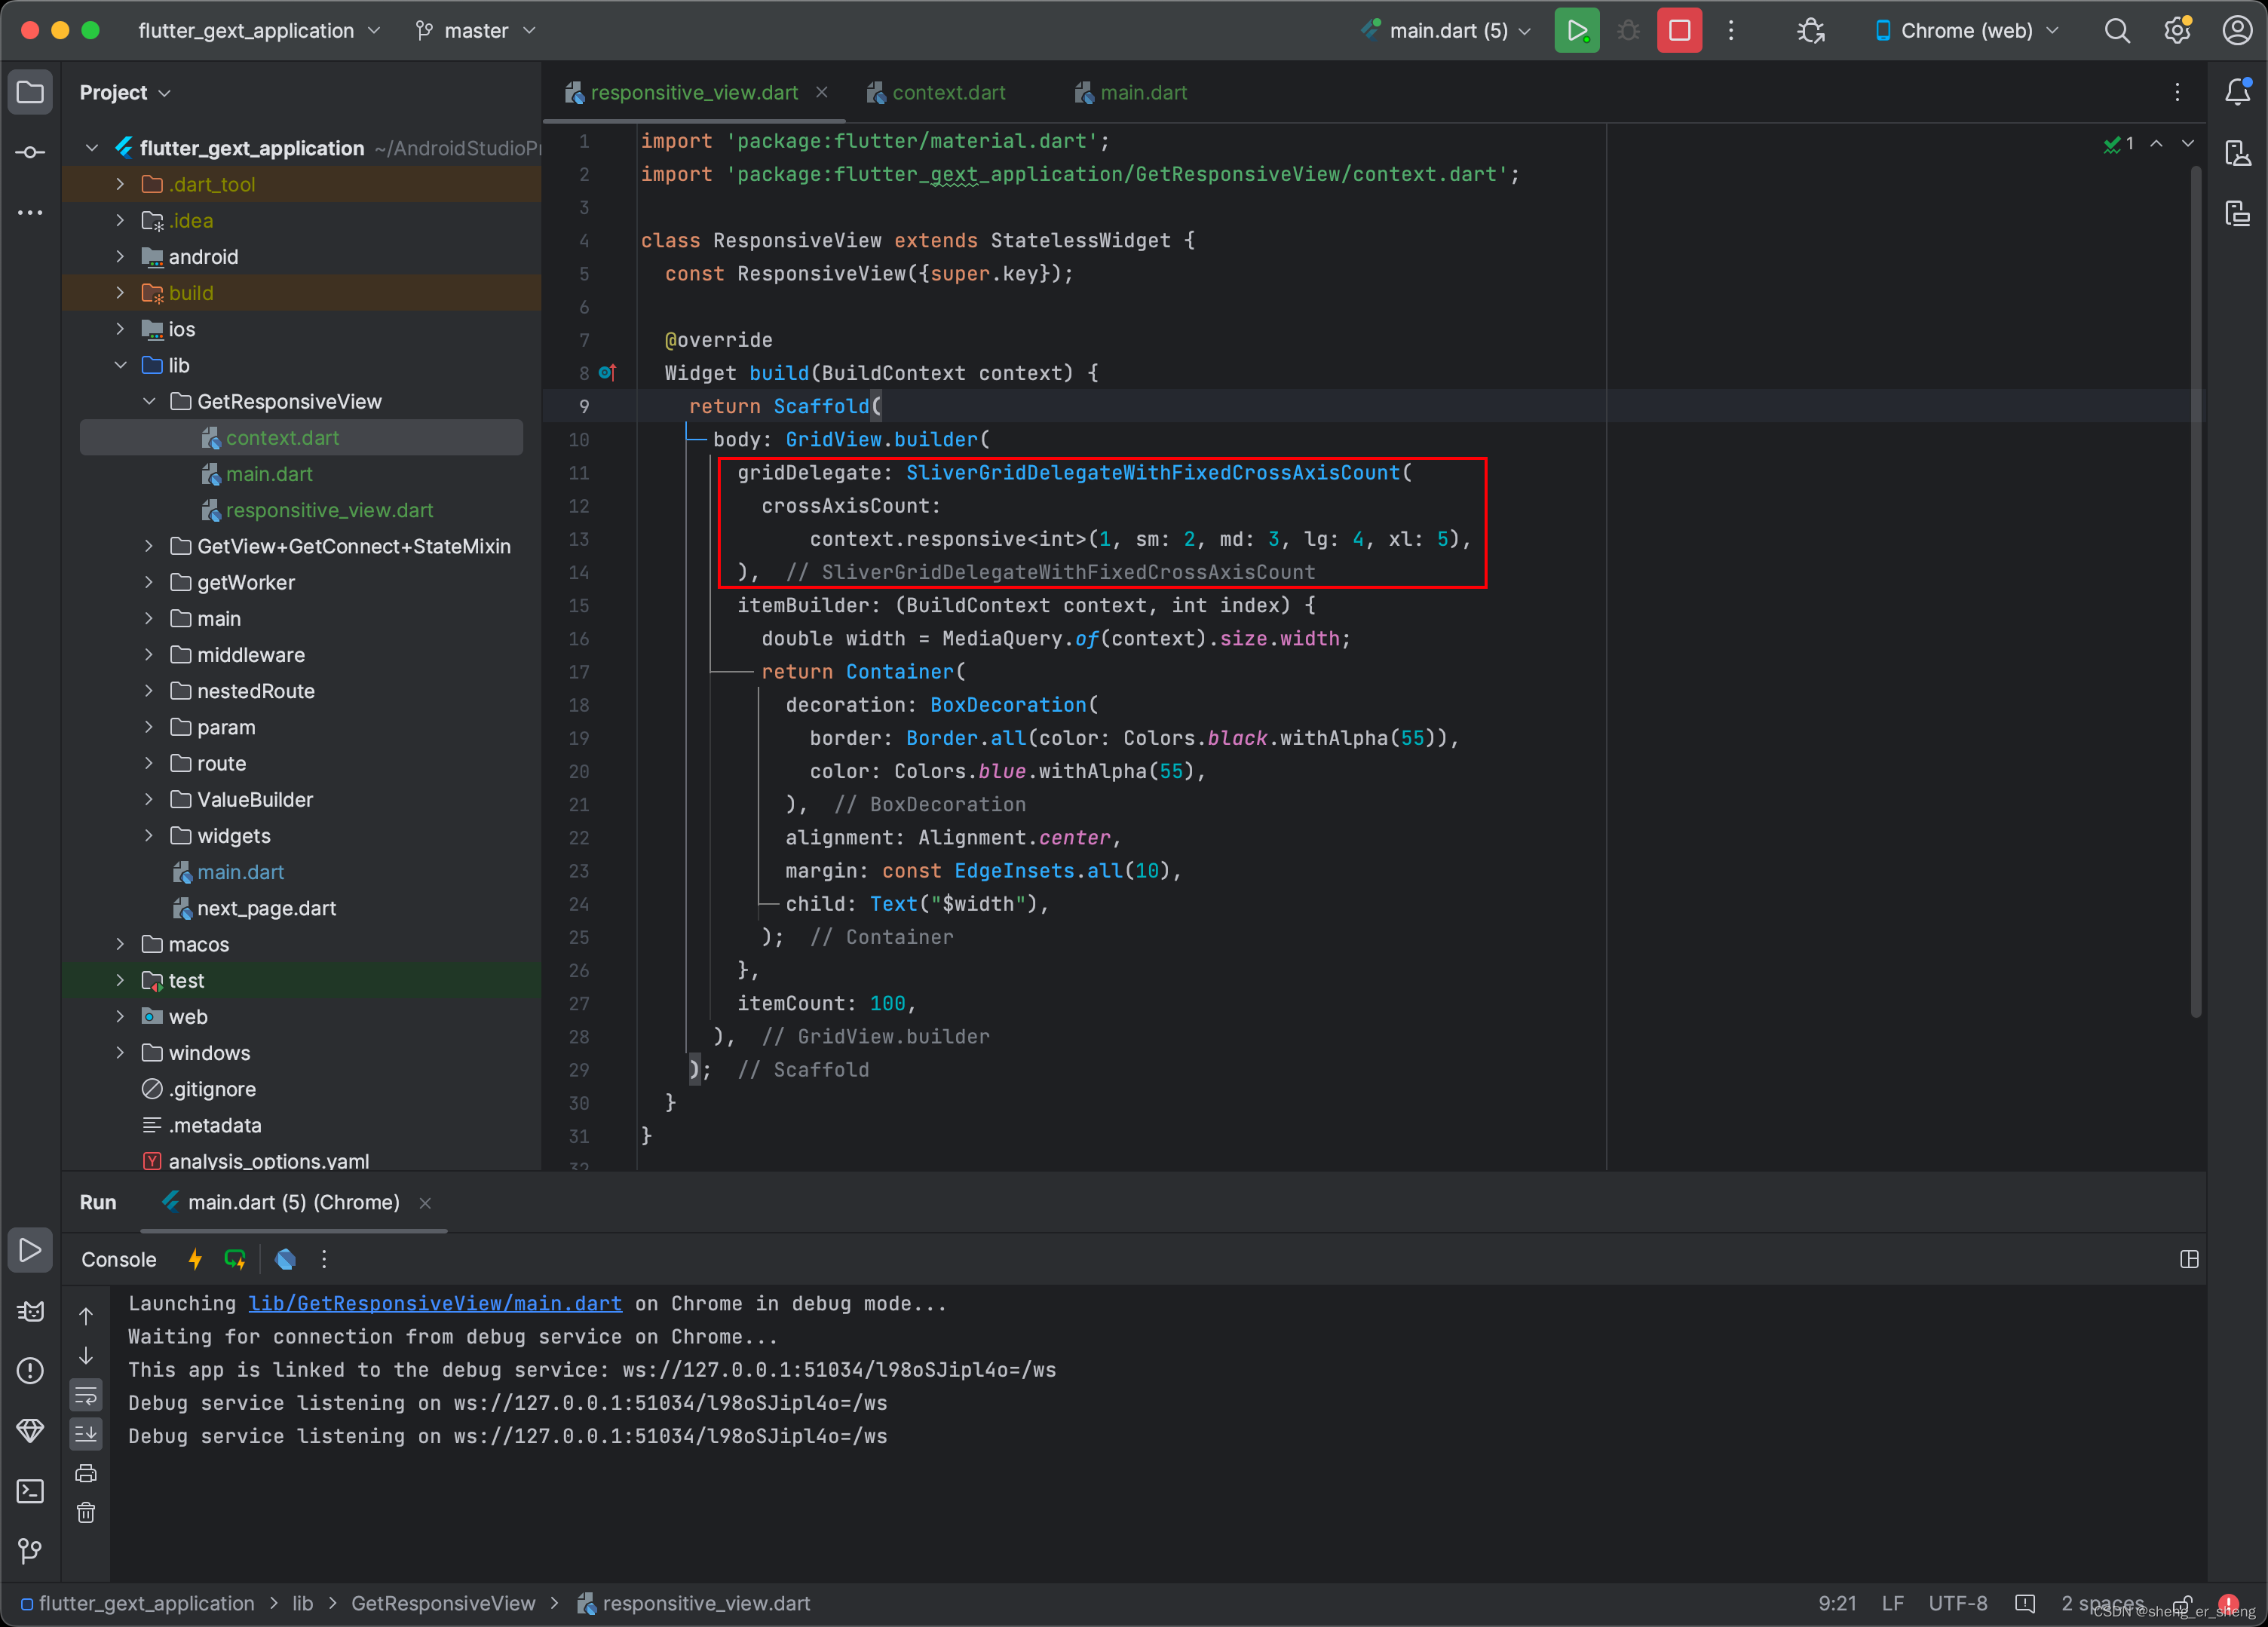
Task: Open the Debug bug icon in the toolbar
Action: [x=1628, y=31]
